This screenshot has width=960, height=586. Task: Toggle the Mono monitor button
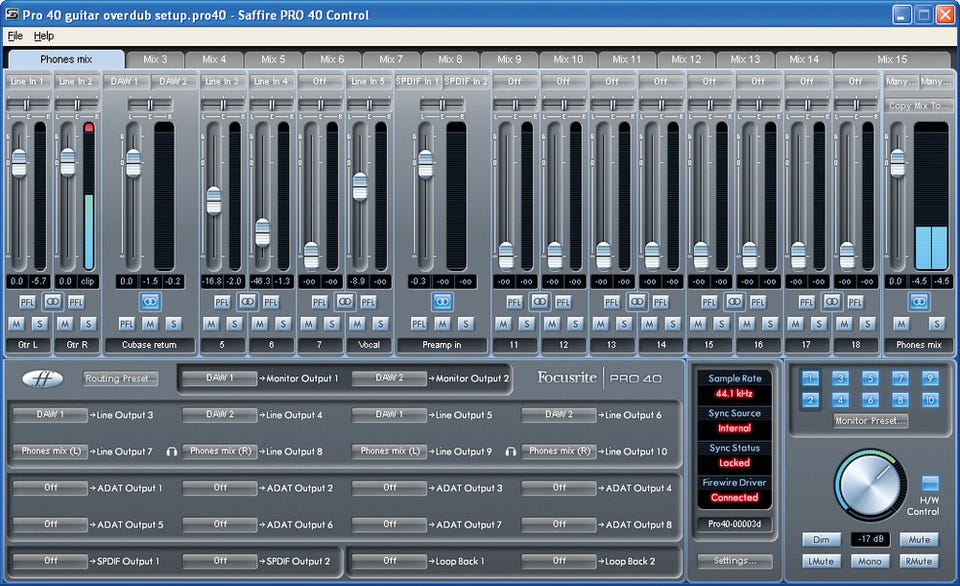(870, 561)
